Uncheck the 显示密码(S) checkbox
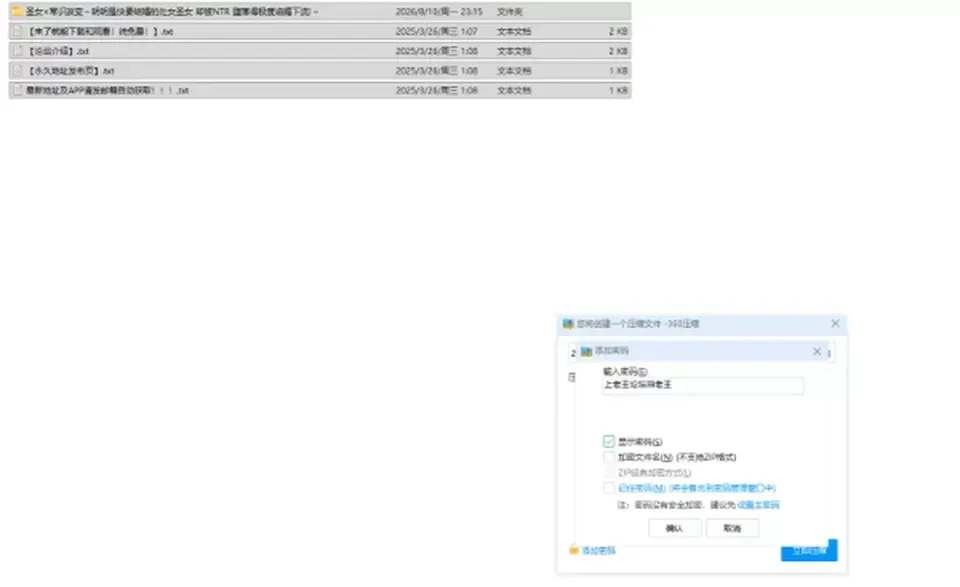Viewport: 960px width, 587px height. [x=609, y=441]
